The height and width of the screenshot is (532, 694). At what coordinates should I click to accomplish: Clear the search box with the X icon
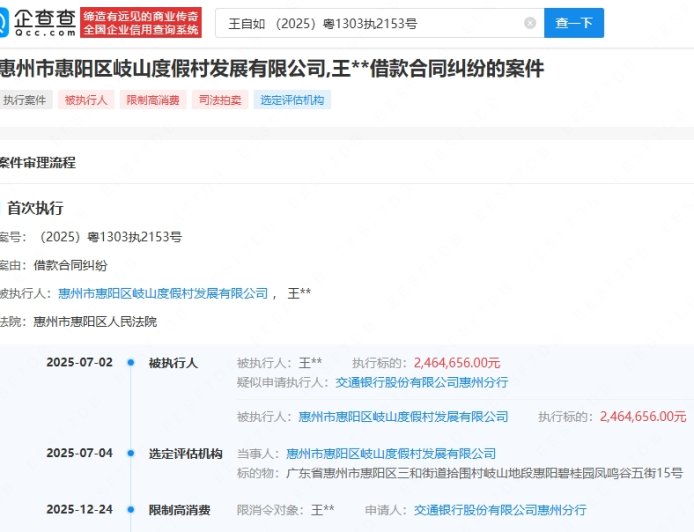coord(530,23)
